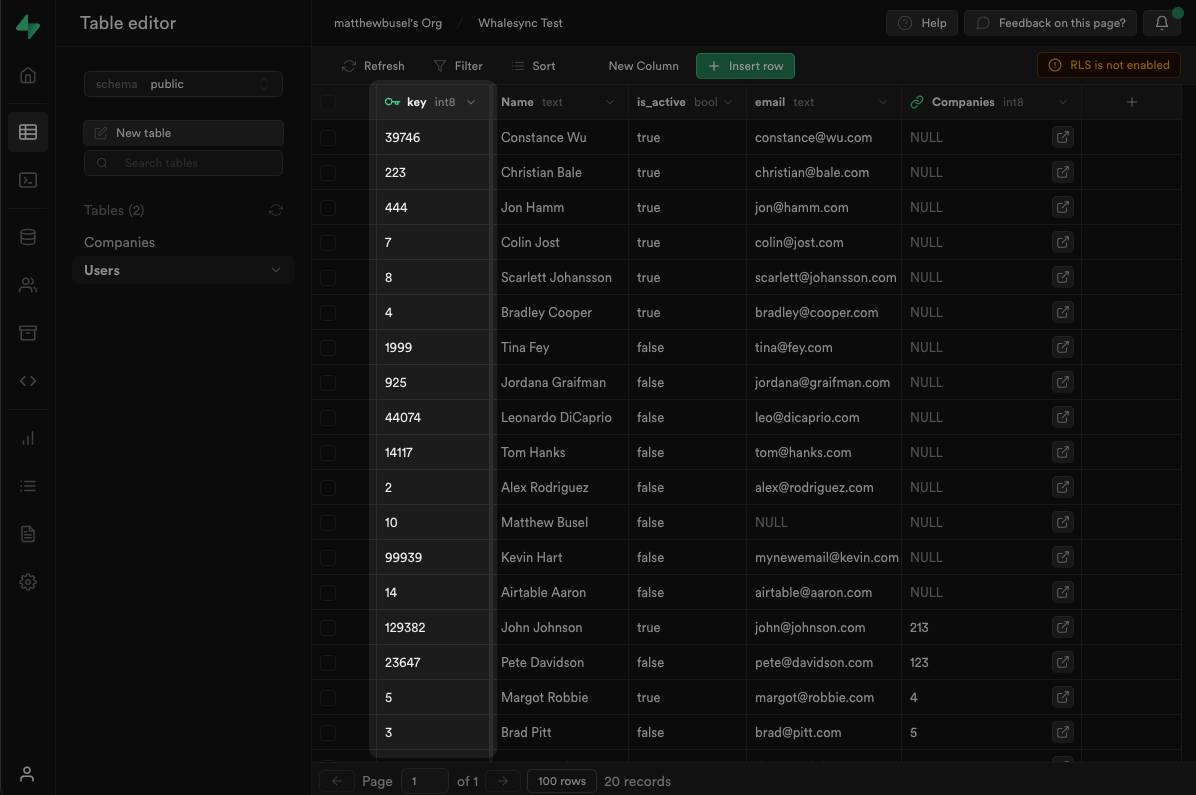Image resolution: width=1196 pixels, height=795 pixels.
Task: Open the Filter menu in toolbar
Action: tap(458, 66)
